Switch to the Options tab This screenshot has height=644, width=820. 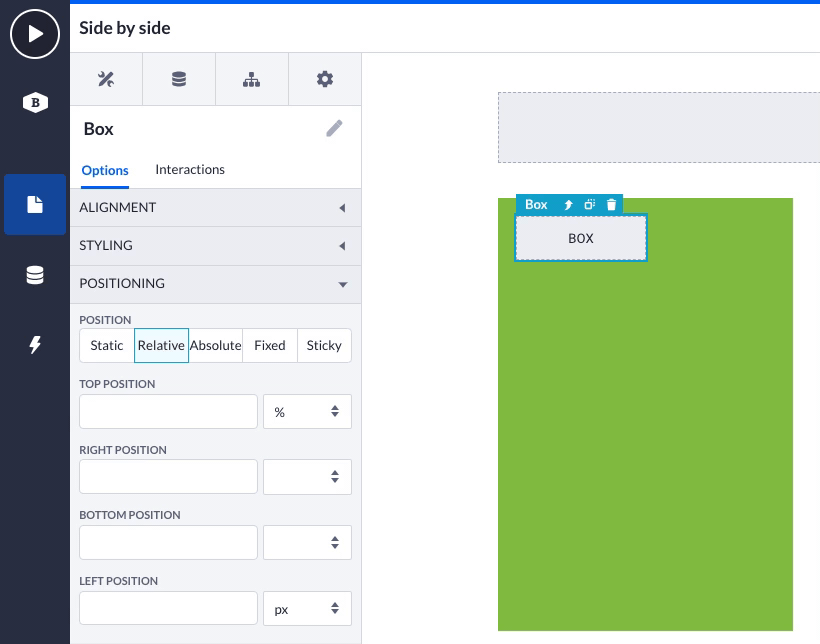105,170
